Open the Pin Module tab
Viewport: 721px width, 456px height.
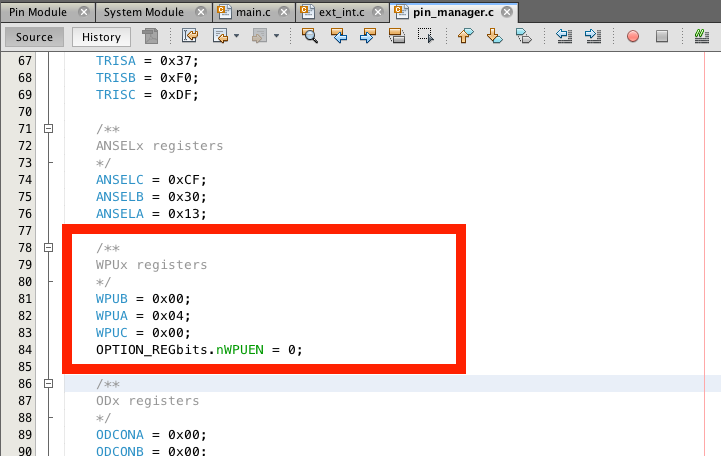pyautogui.click(x=38, y=12)
